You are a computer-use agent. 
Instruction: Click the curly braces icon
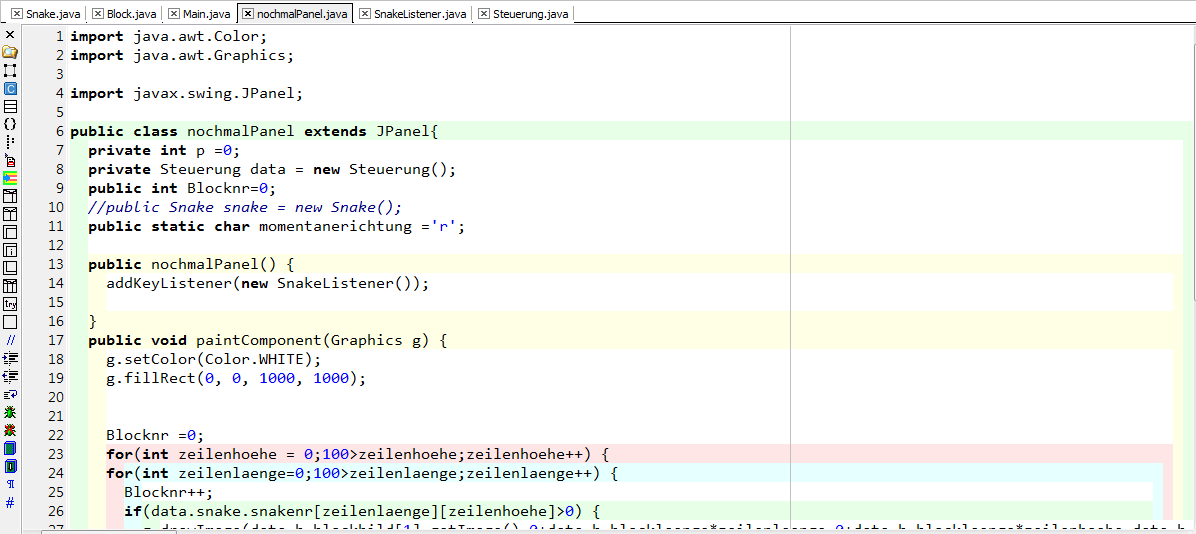[x=10, y=124]
